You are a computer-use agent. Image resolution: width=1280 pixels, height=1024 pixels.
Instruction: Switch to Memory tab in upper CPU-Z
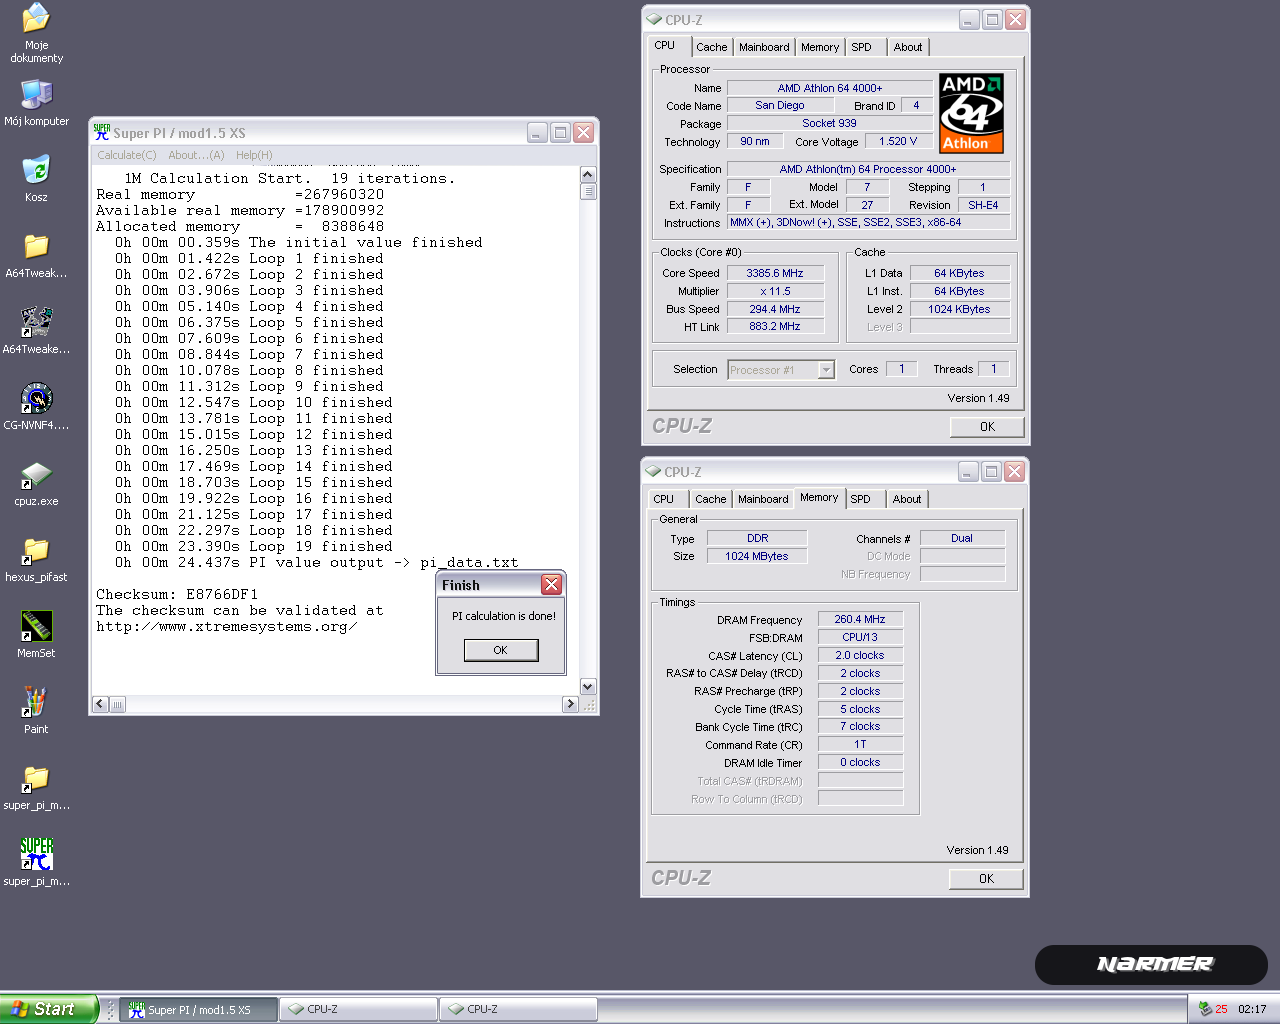click(820, 47)
